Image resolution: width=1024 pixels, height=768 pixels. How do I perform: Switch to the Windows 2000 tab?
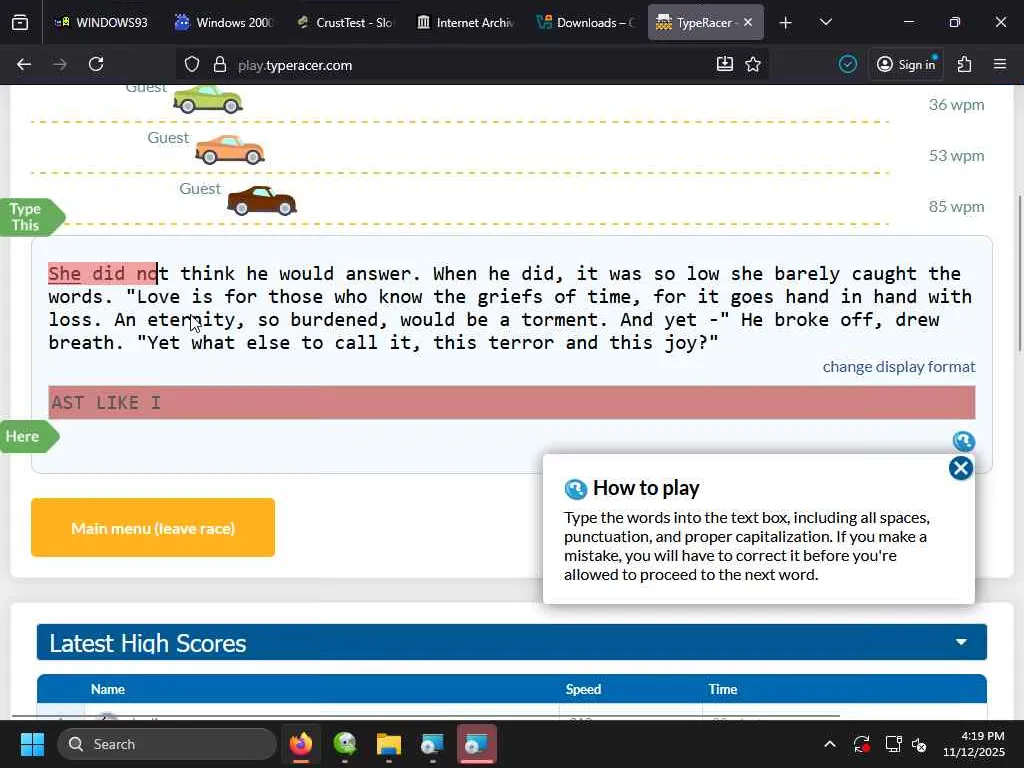point(223,22)
